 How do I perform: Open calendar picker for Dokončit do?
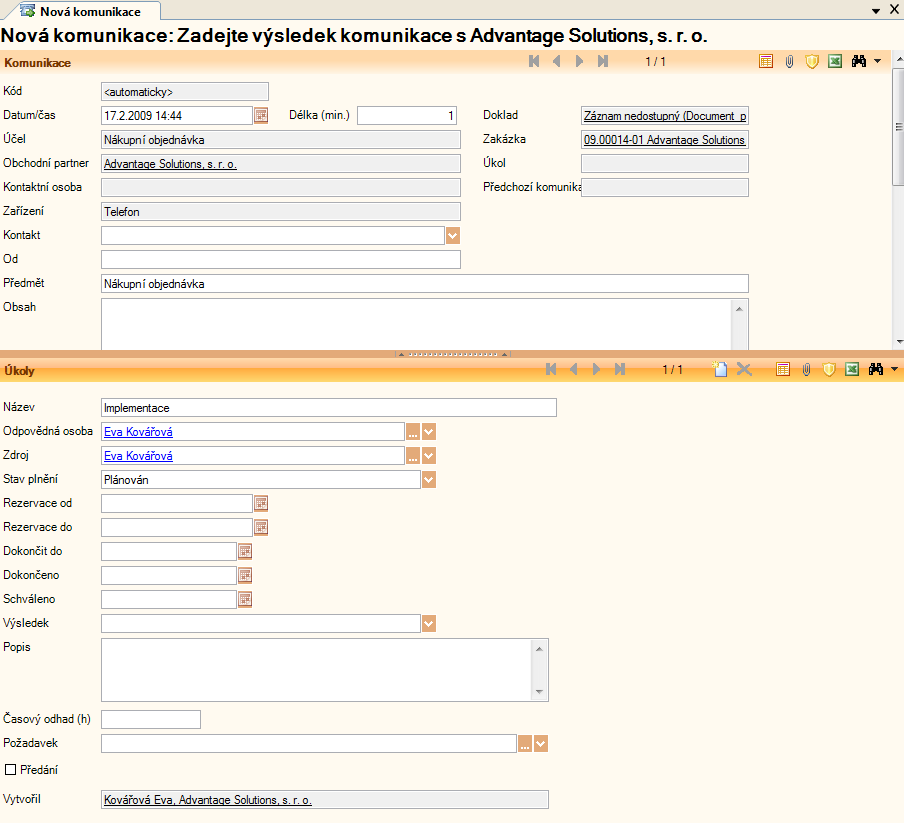tap(244, 551)
